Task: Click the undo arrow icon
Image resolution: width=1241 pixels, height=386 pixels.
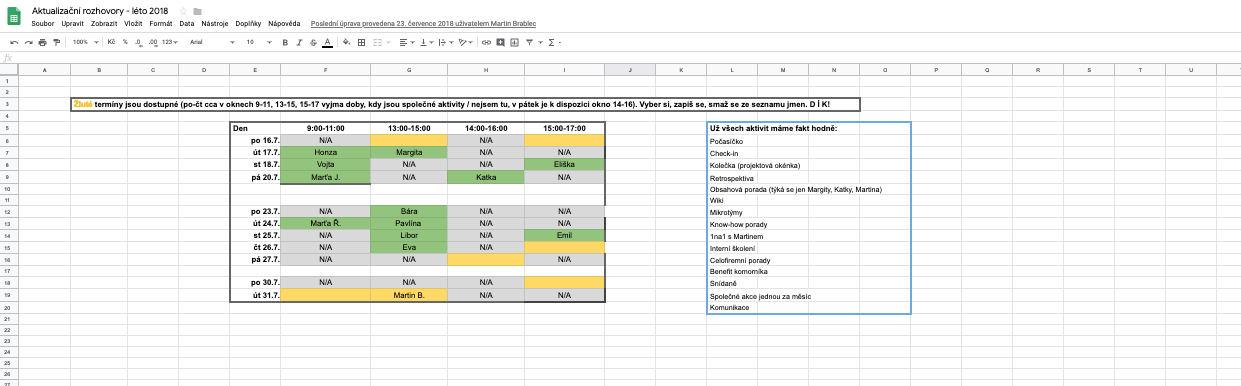Action: tap(14, 42)
